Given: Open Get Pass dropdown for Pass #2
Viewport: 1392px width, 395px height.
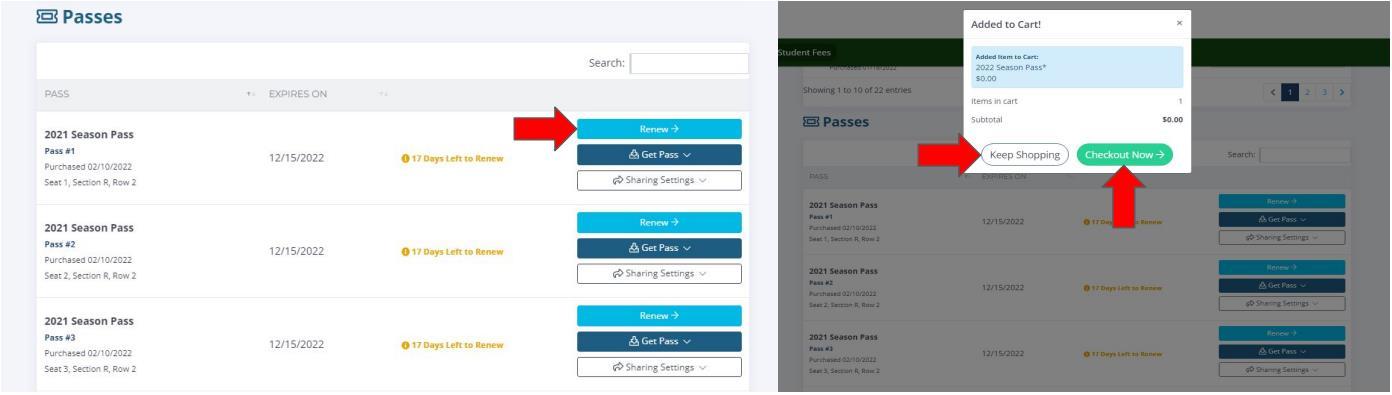Looking at the screenshot, I should coord(659,248).
